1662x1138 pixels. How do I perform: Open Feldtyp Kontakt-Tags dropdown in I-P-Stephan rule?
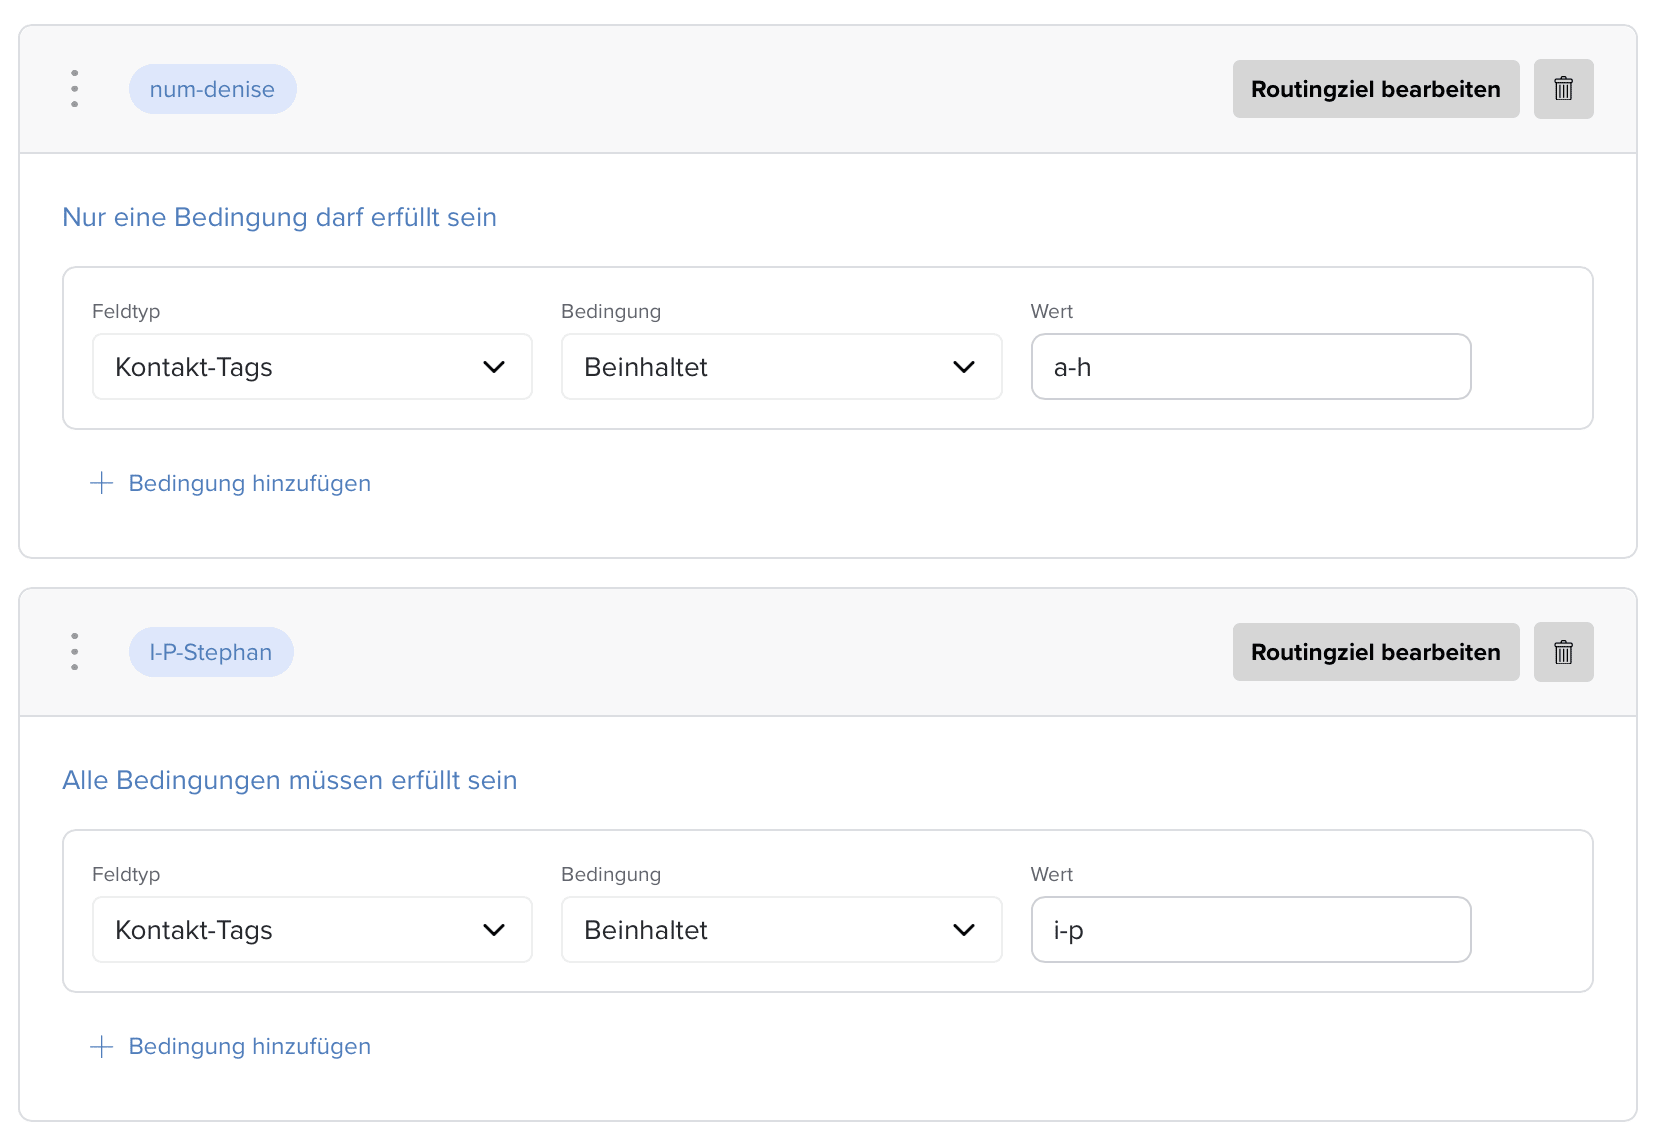point(312,930)
